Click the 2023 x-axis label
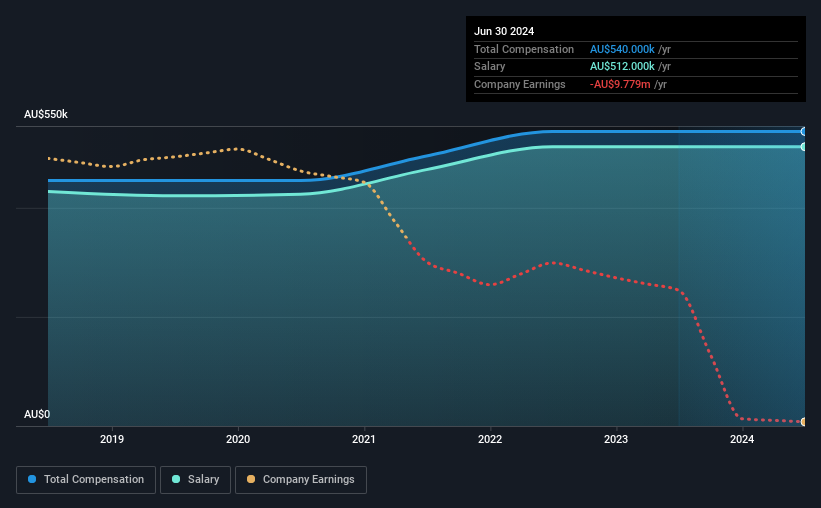The height and width of the screenshot is (508, 821). click(x=616, y=439)
